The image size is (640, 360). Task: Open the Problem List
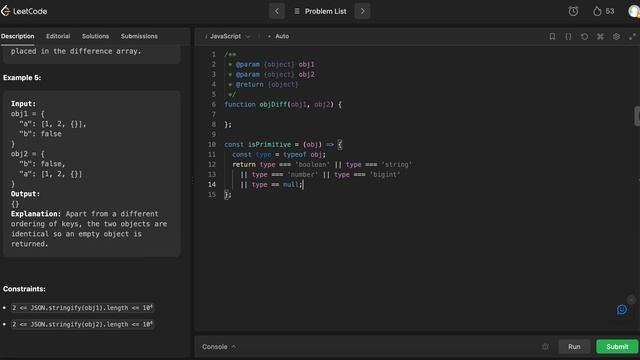click(320, 11)
